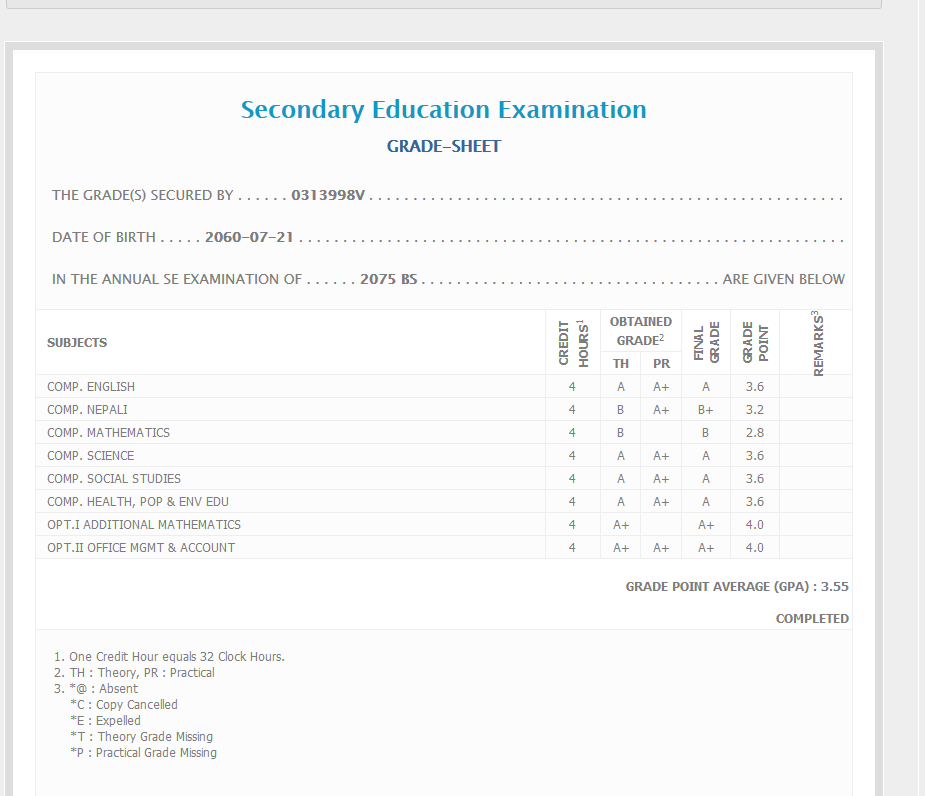
Task: Click the TH sub-column header
Action: pos(621,364)
